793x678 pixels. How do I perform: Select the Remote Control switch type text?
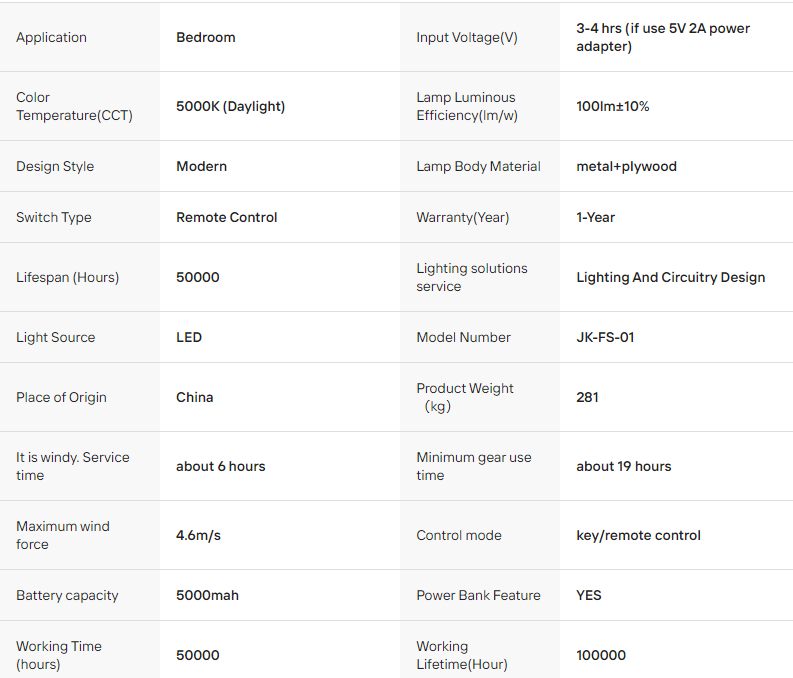[226, 217]
